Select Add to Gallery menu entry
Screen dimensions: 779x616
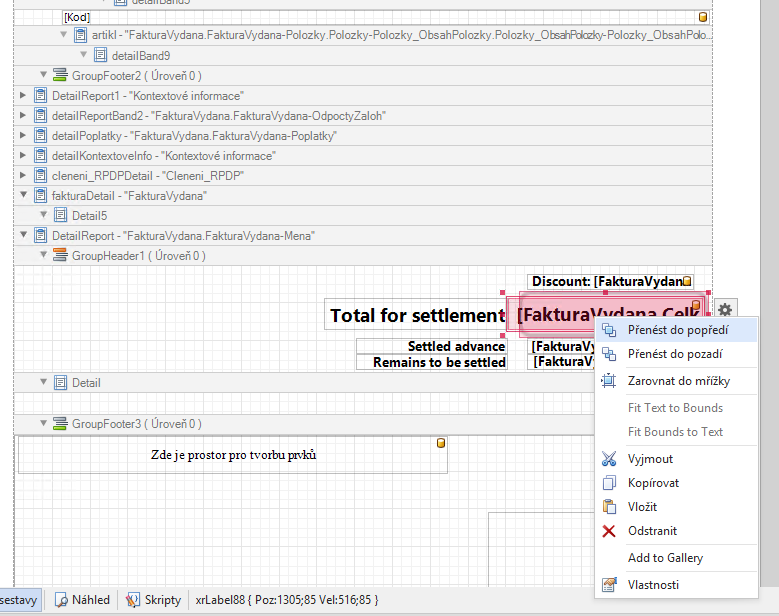665,558
